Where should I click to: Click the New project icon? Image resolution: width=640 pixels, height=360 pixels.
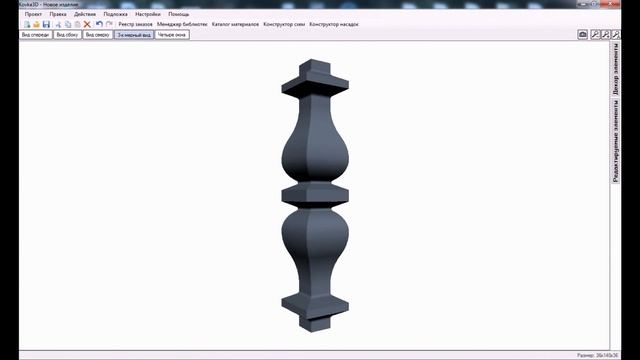[27, 24]
